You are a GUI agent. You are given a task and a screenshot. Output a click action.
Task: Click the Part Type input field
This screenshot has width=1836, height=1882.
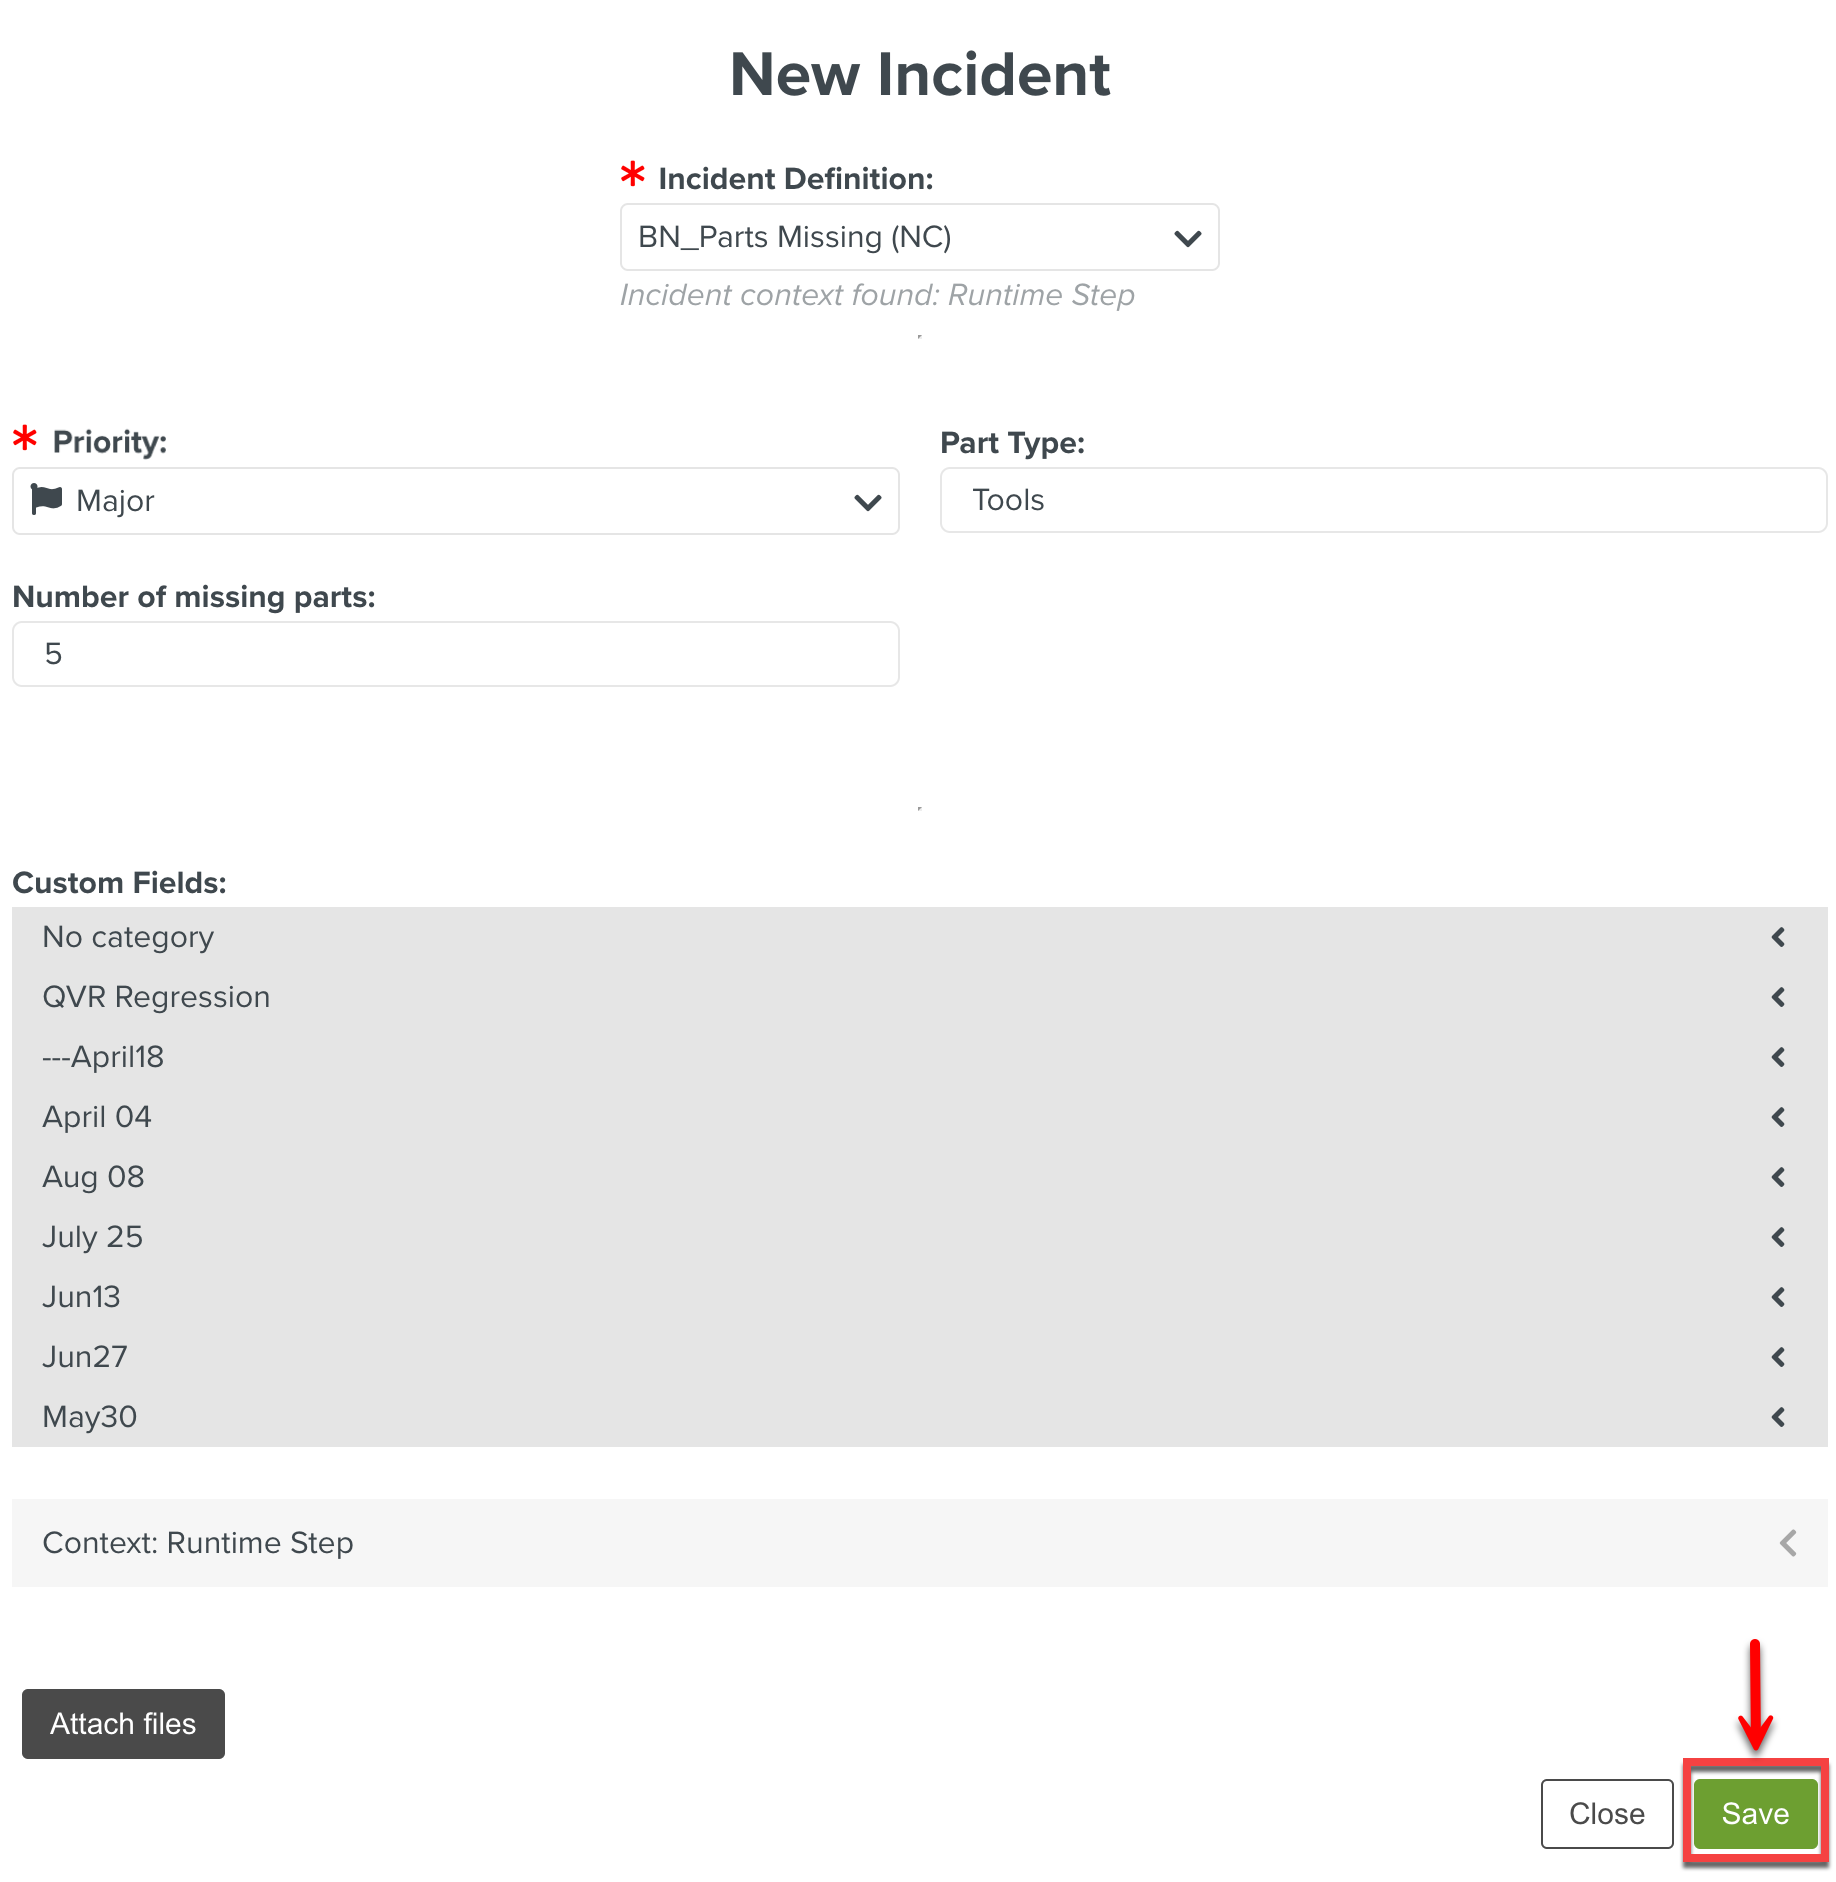click(x=1382, y=500)
